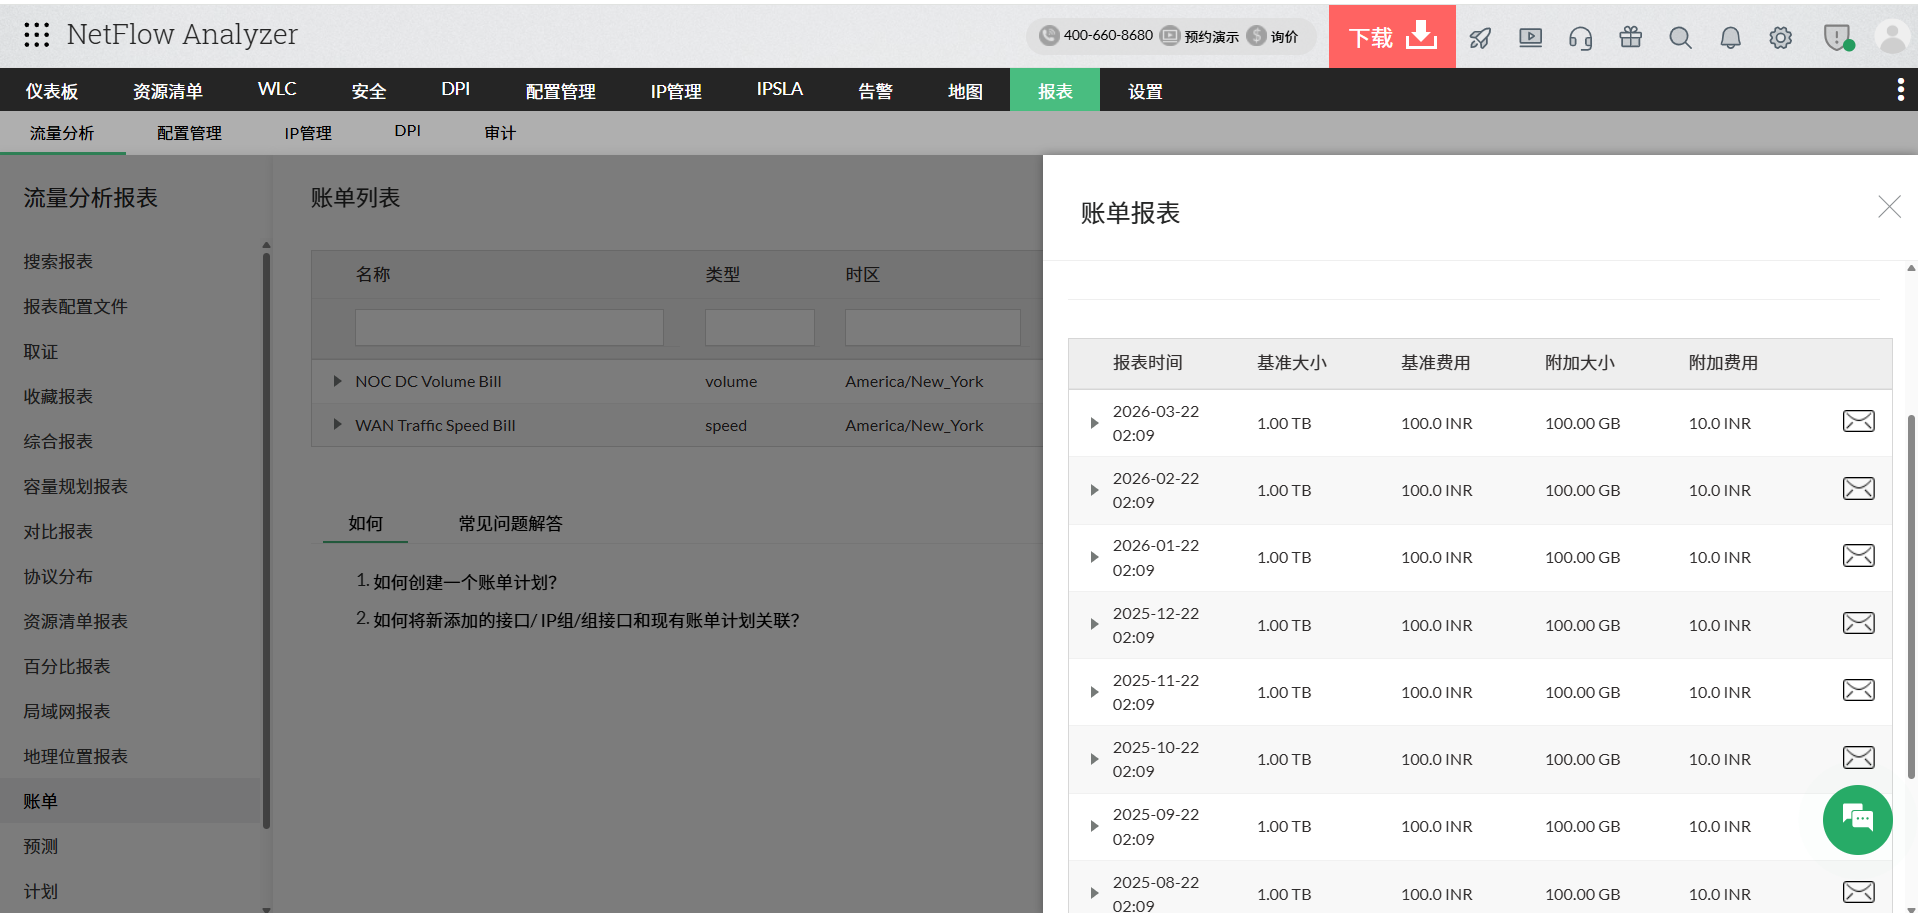Expand the NOC DC Volume Bill row
This screenshot has height=913, width=1918.
pos(337,381)
